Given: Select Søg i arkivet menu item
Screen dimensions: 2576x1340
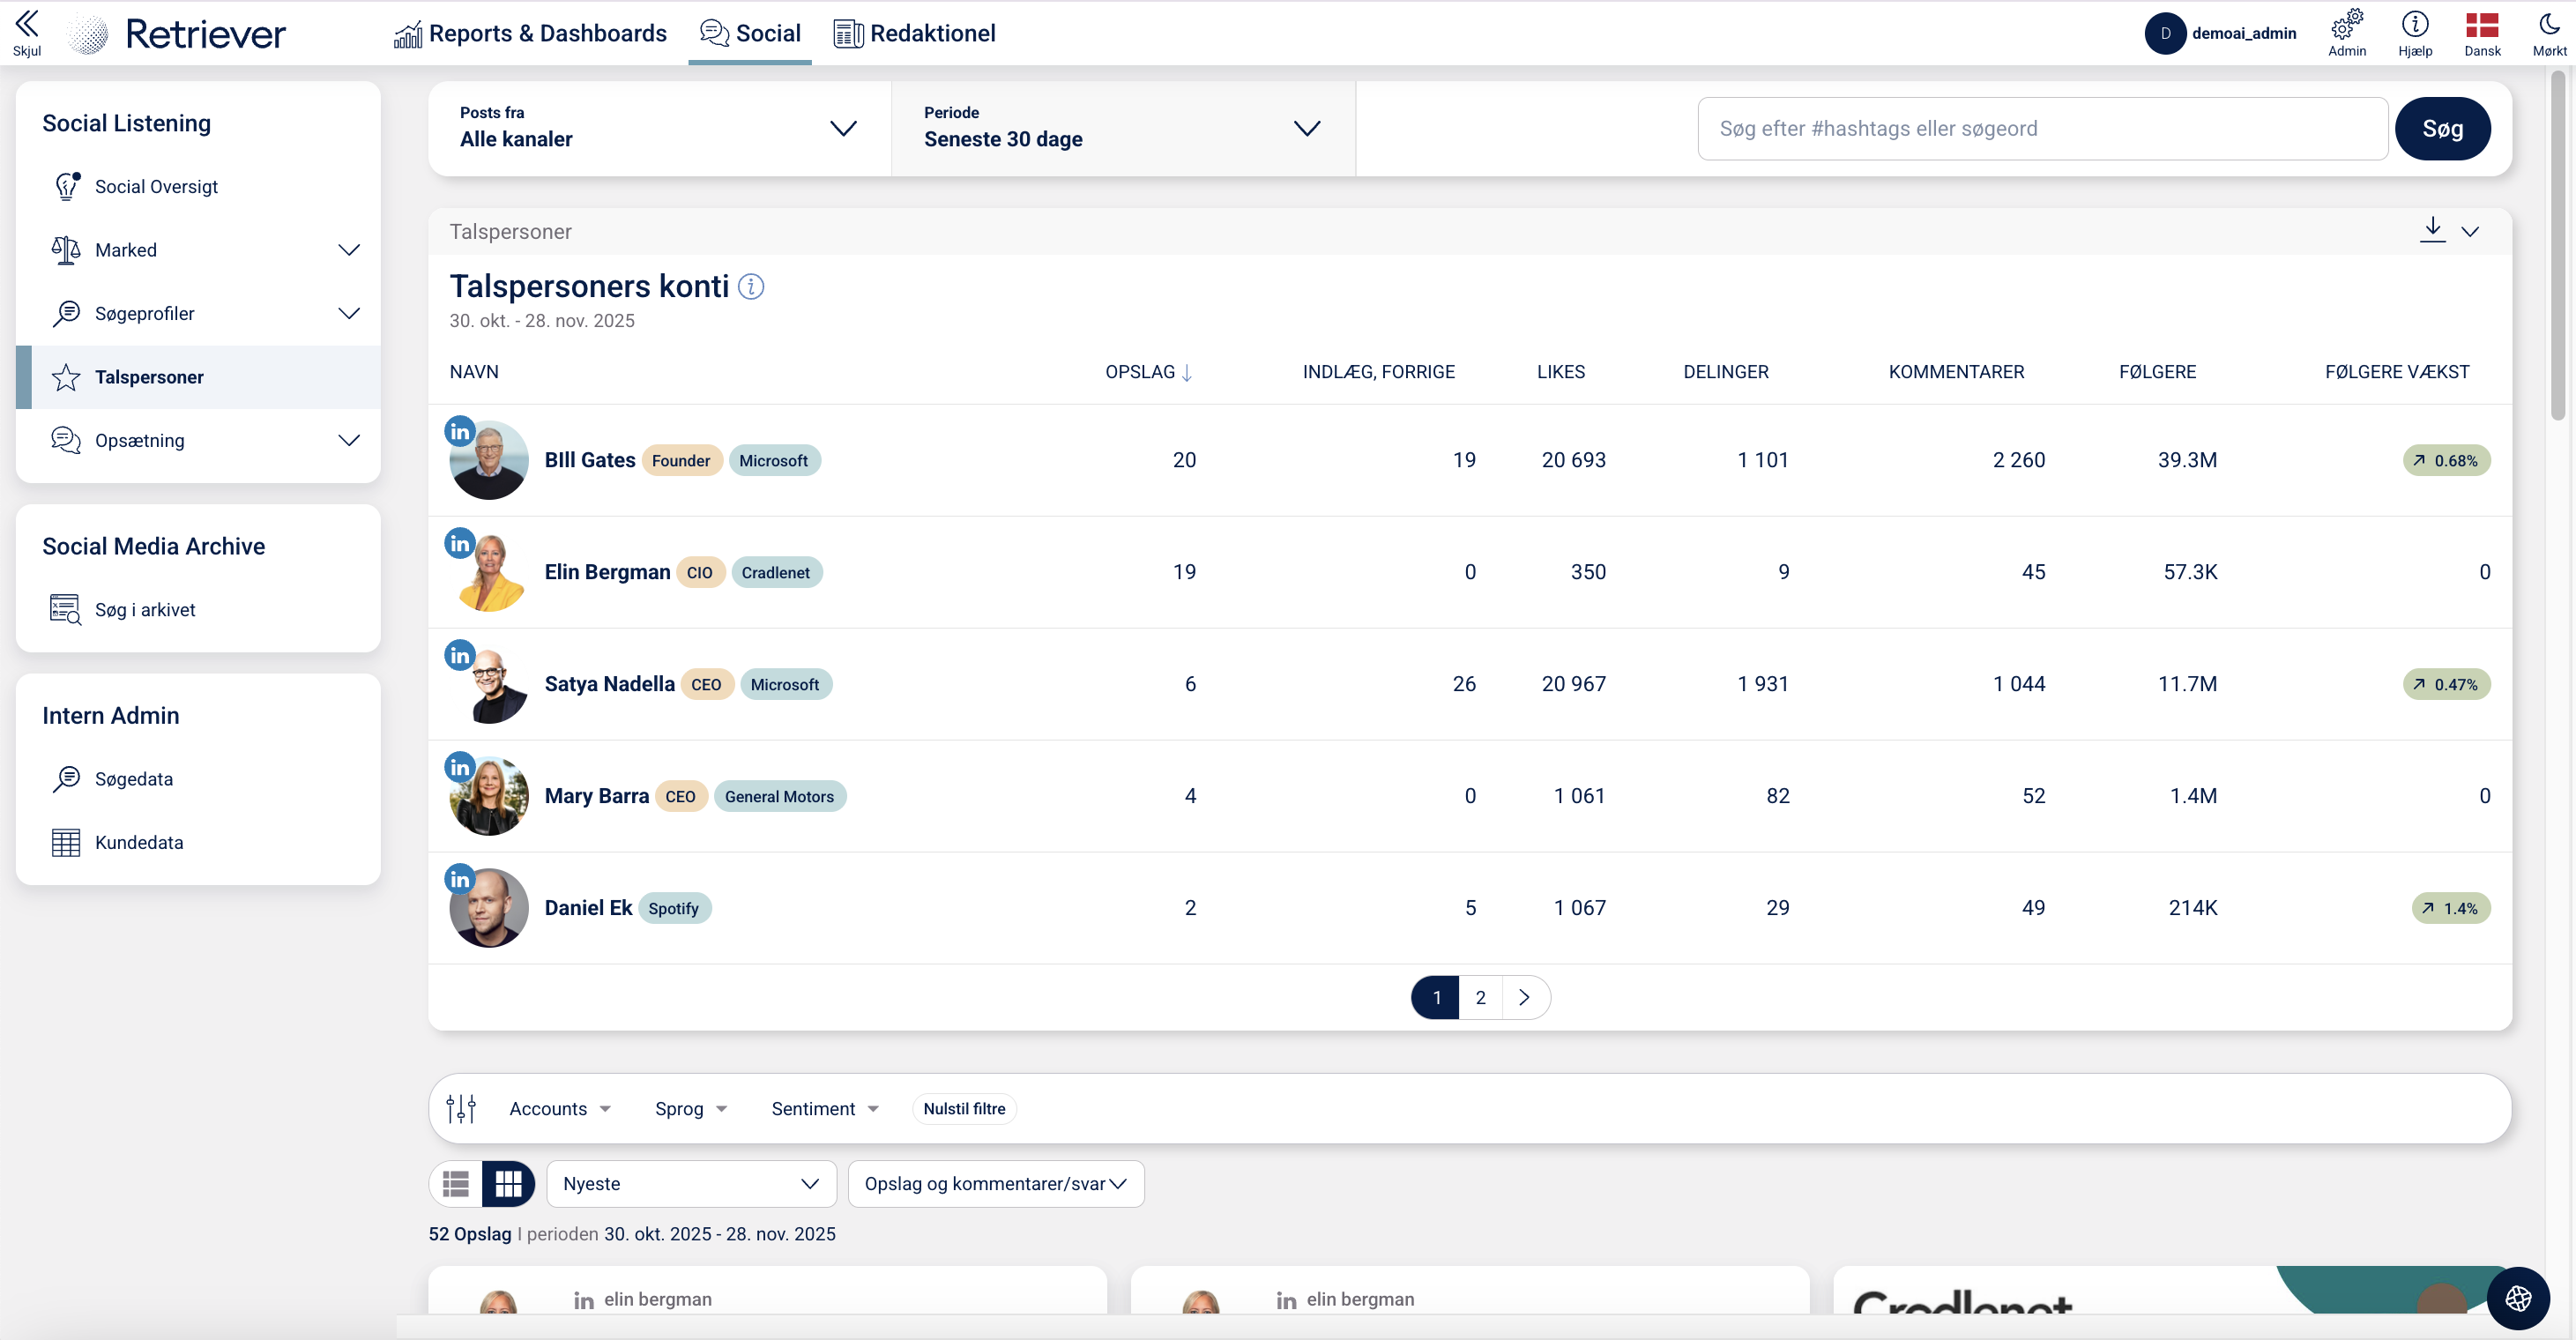Looking at the screenshot, I should click(145, 610).
